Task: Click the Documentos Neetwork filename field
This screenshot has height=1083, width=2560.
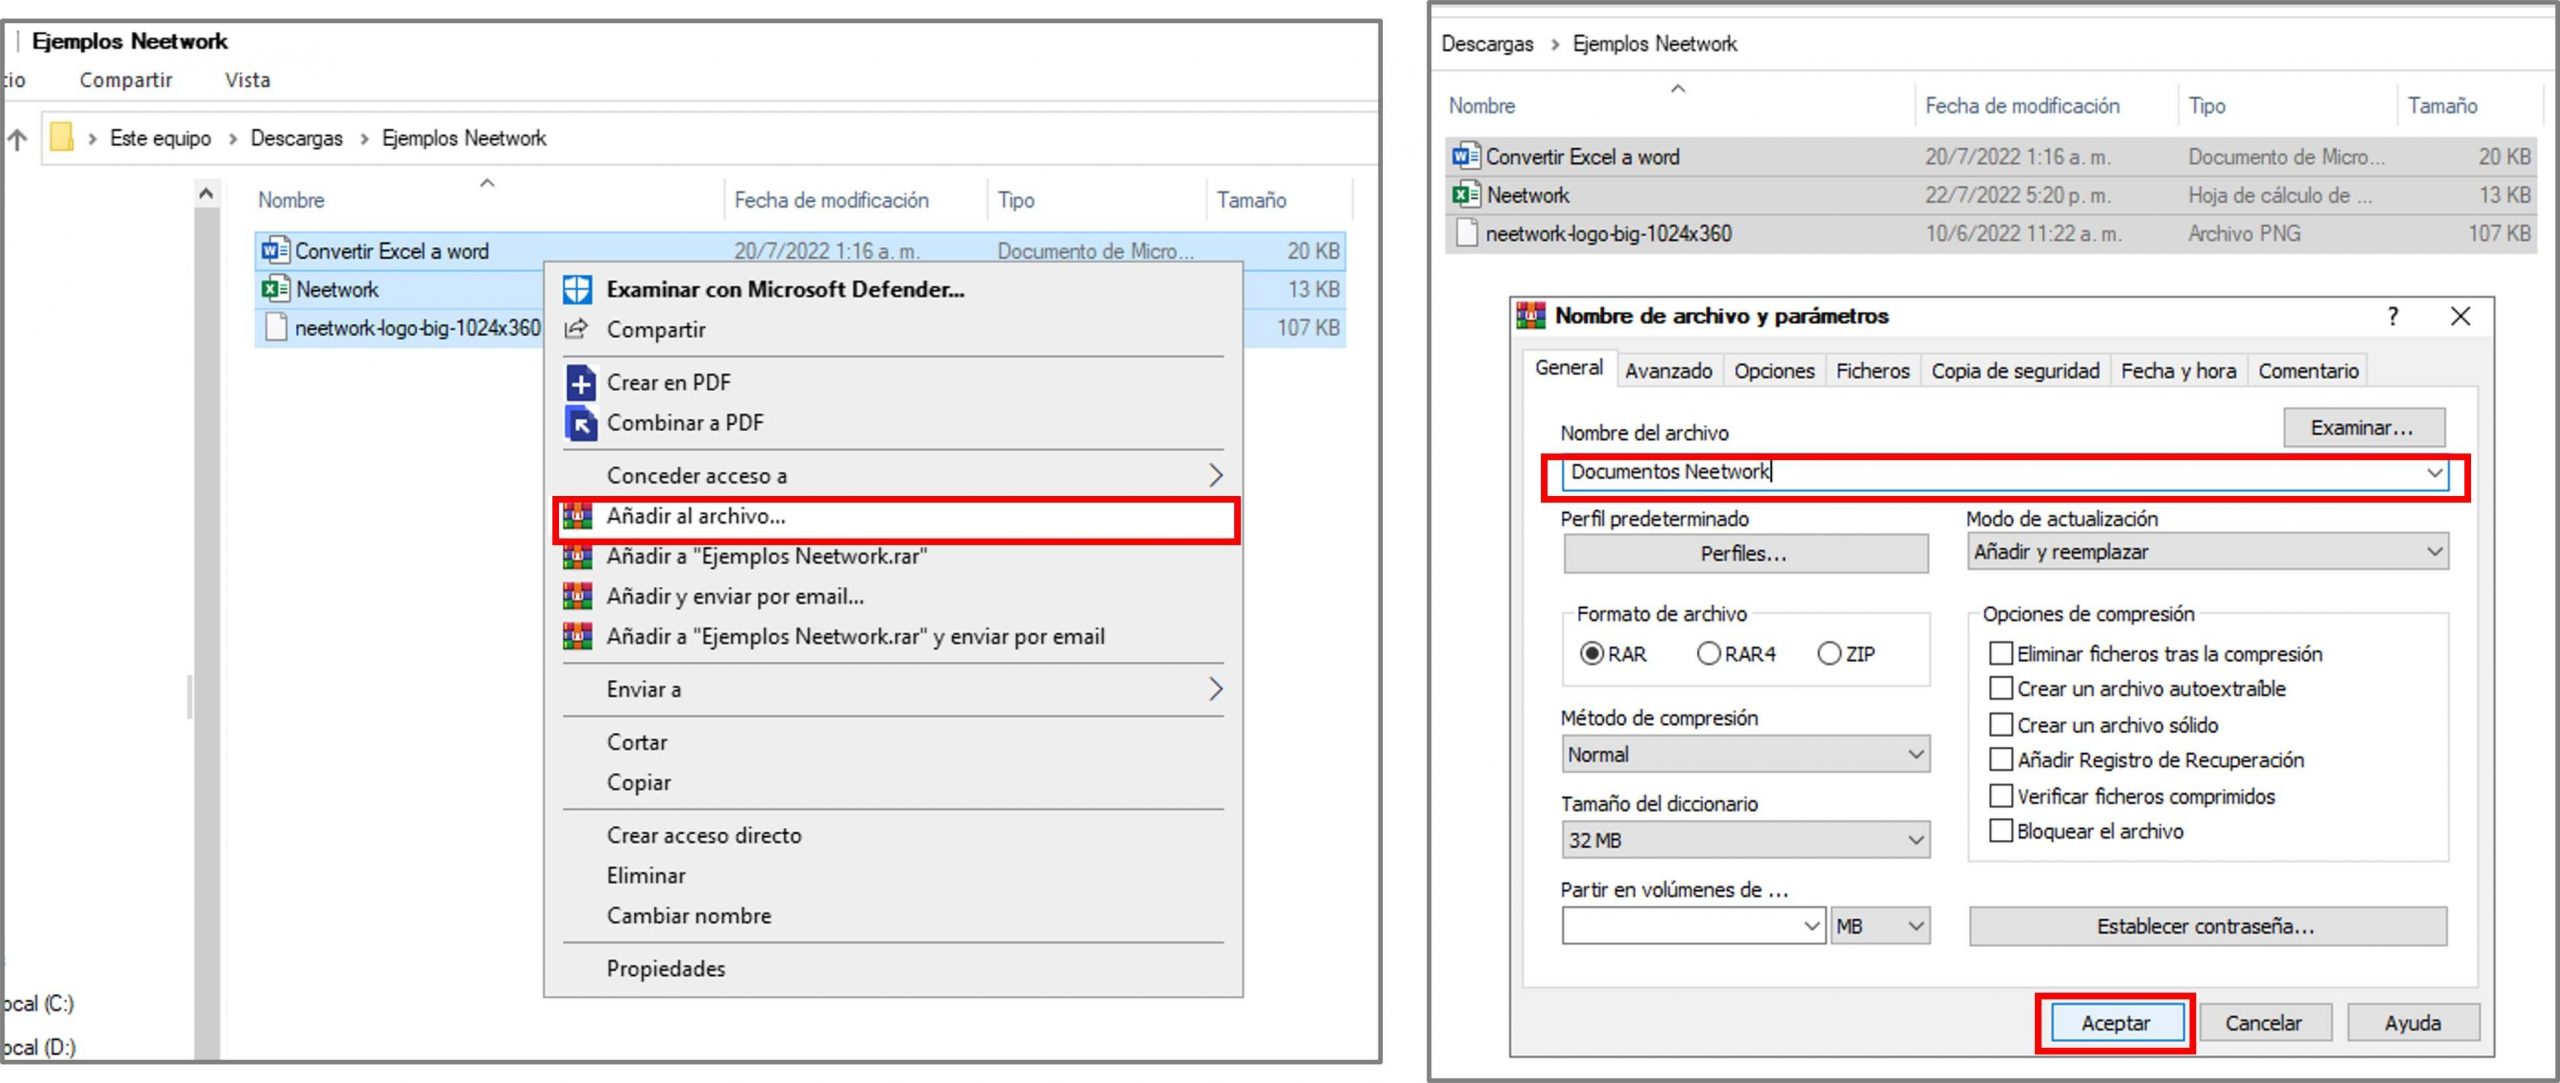Action: pos(1900,473)
